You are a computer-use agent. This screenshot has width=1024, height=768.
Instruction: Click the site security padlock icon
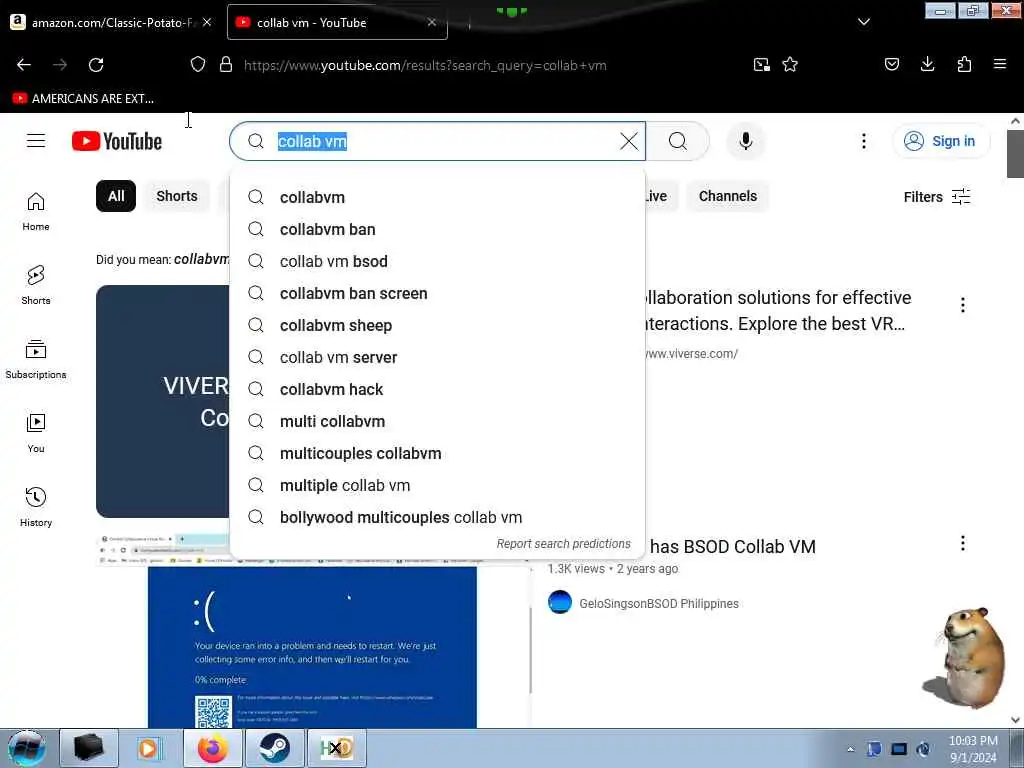[x=226, y=65]
